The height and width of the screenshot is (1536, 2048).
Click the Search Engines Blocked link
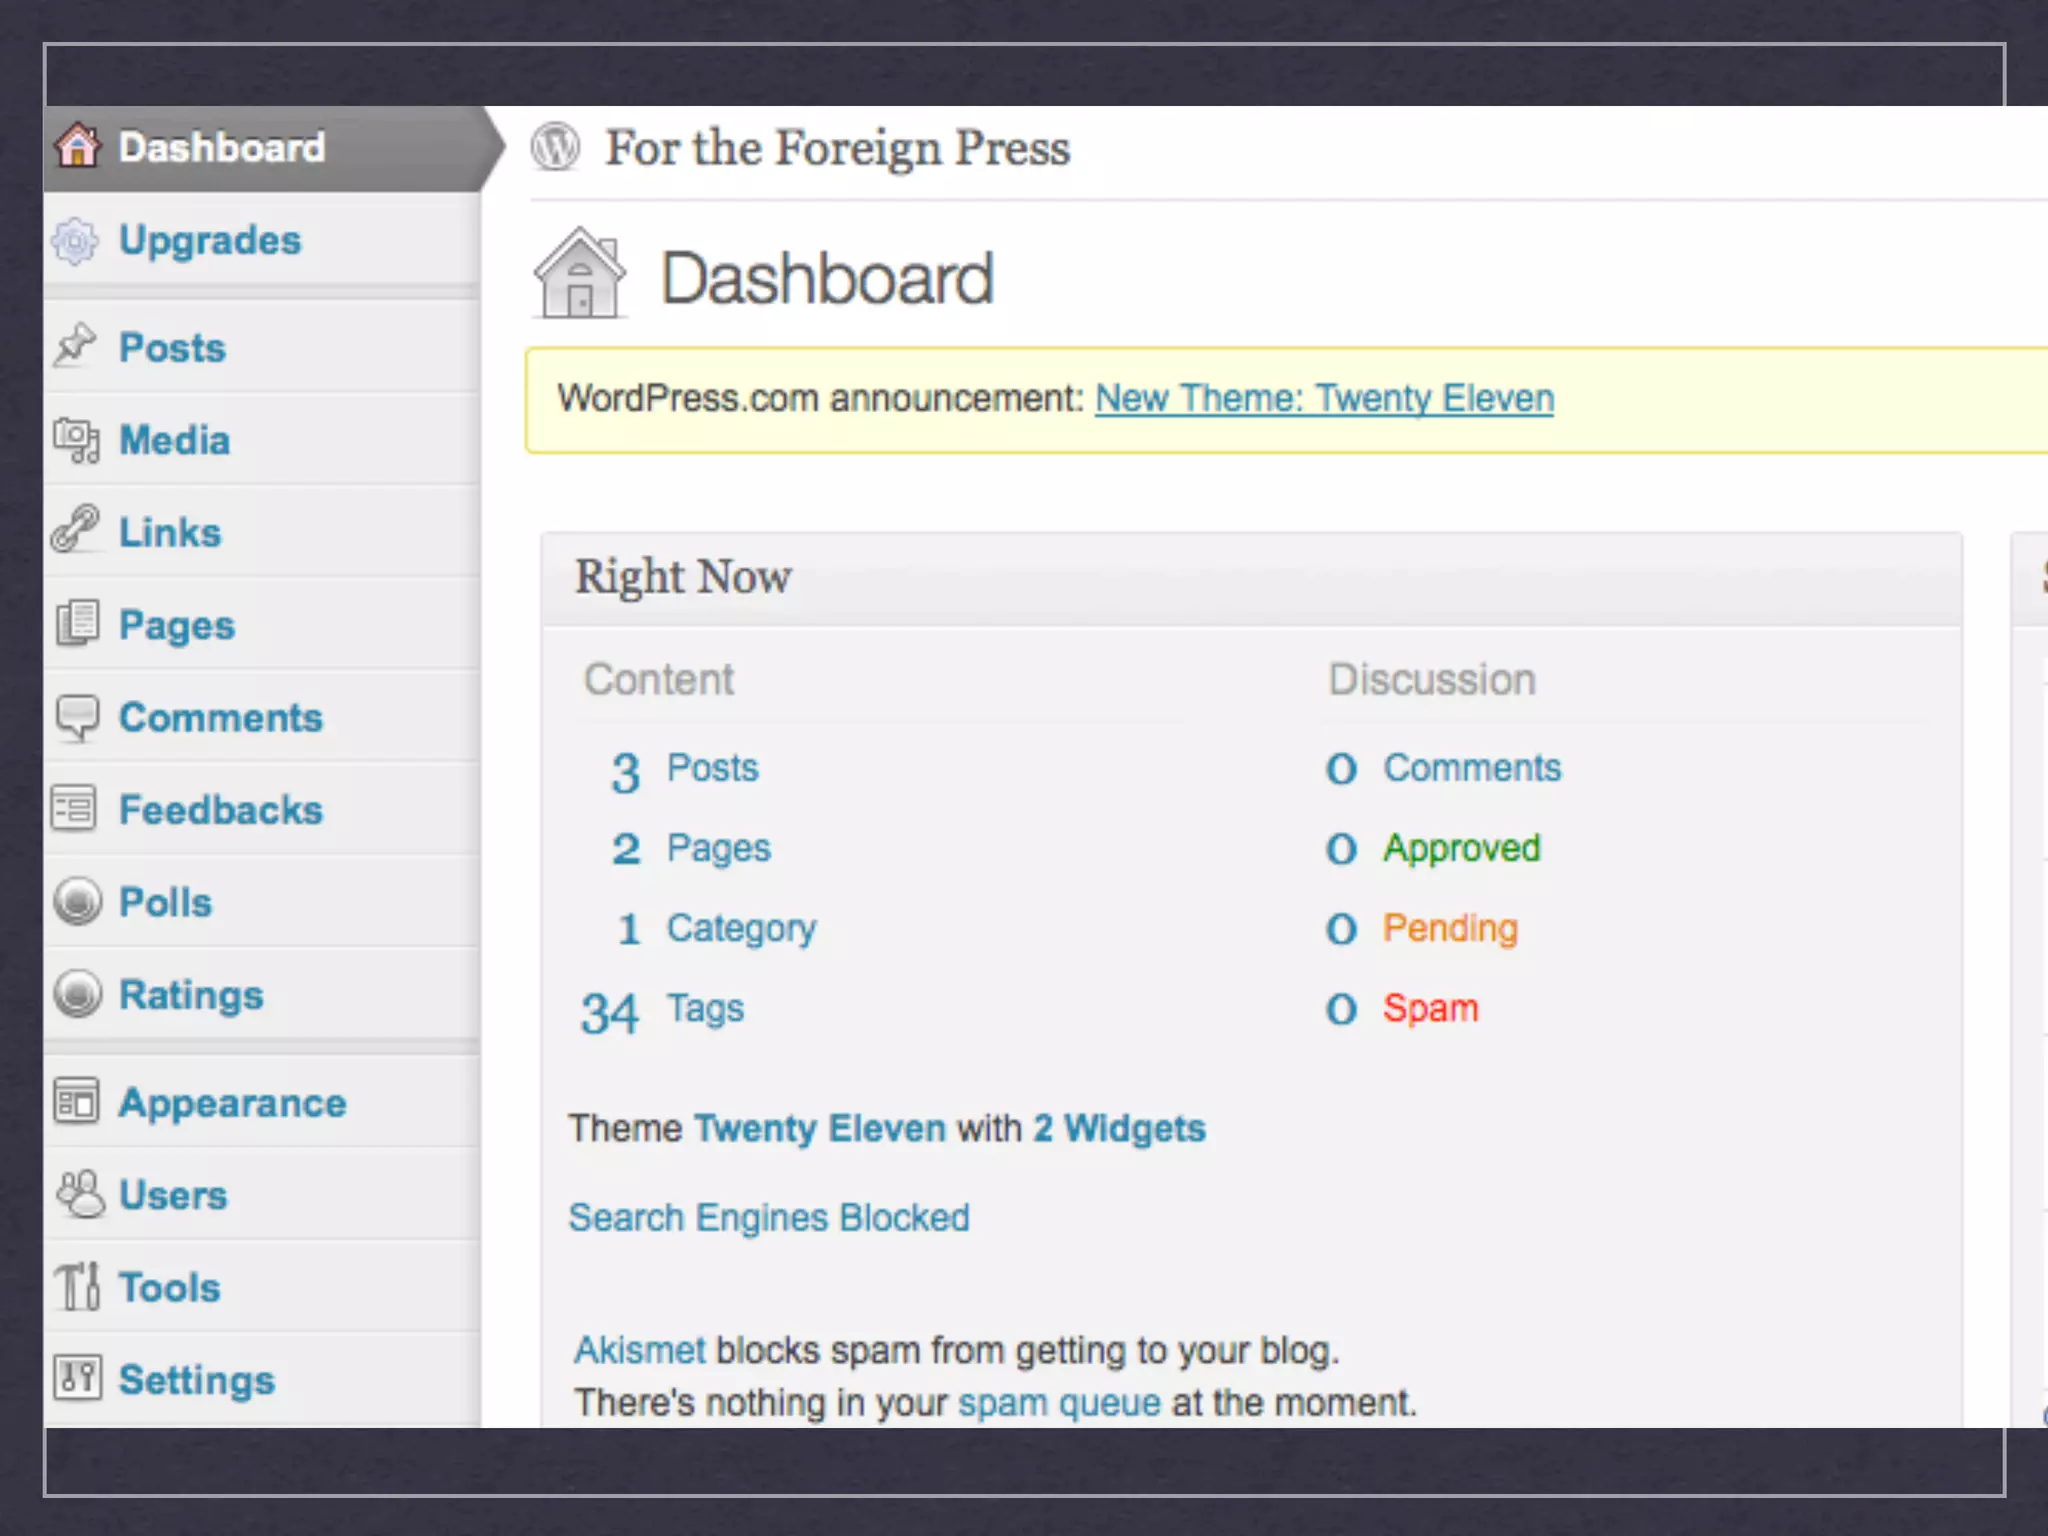pyautogui.click(x=769, y=1218)
